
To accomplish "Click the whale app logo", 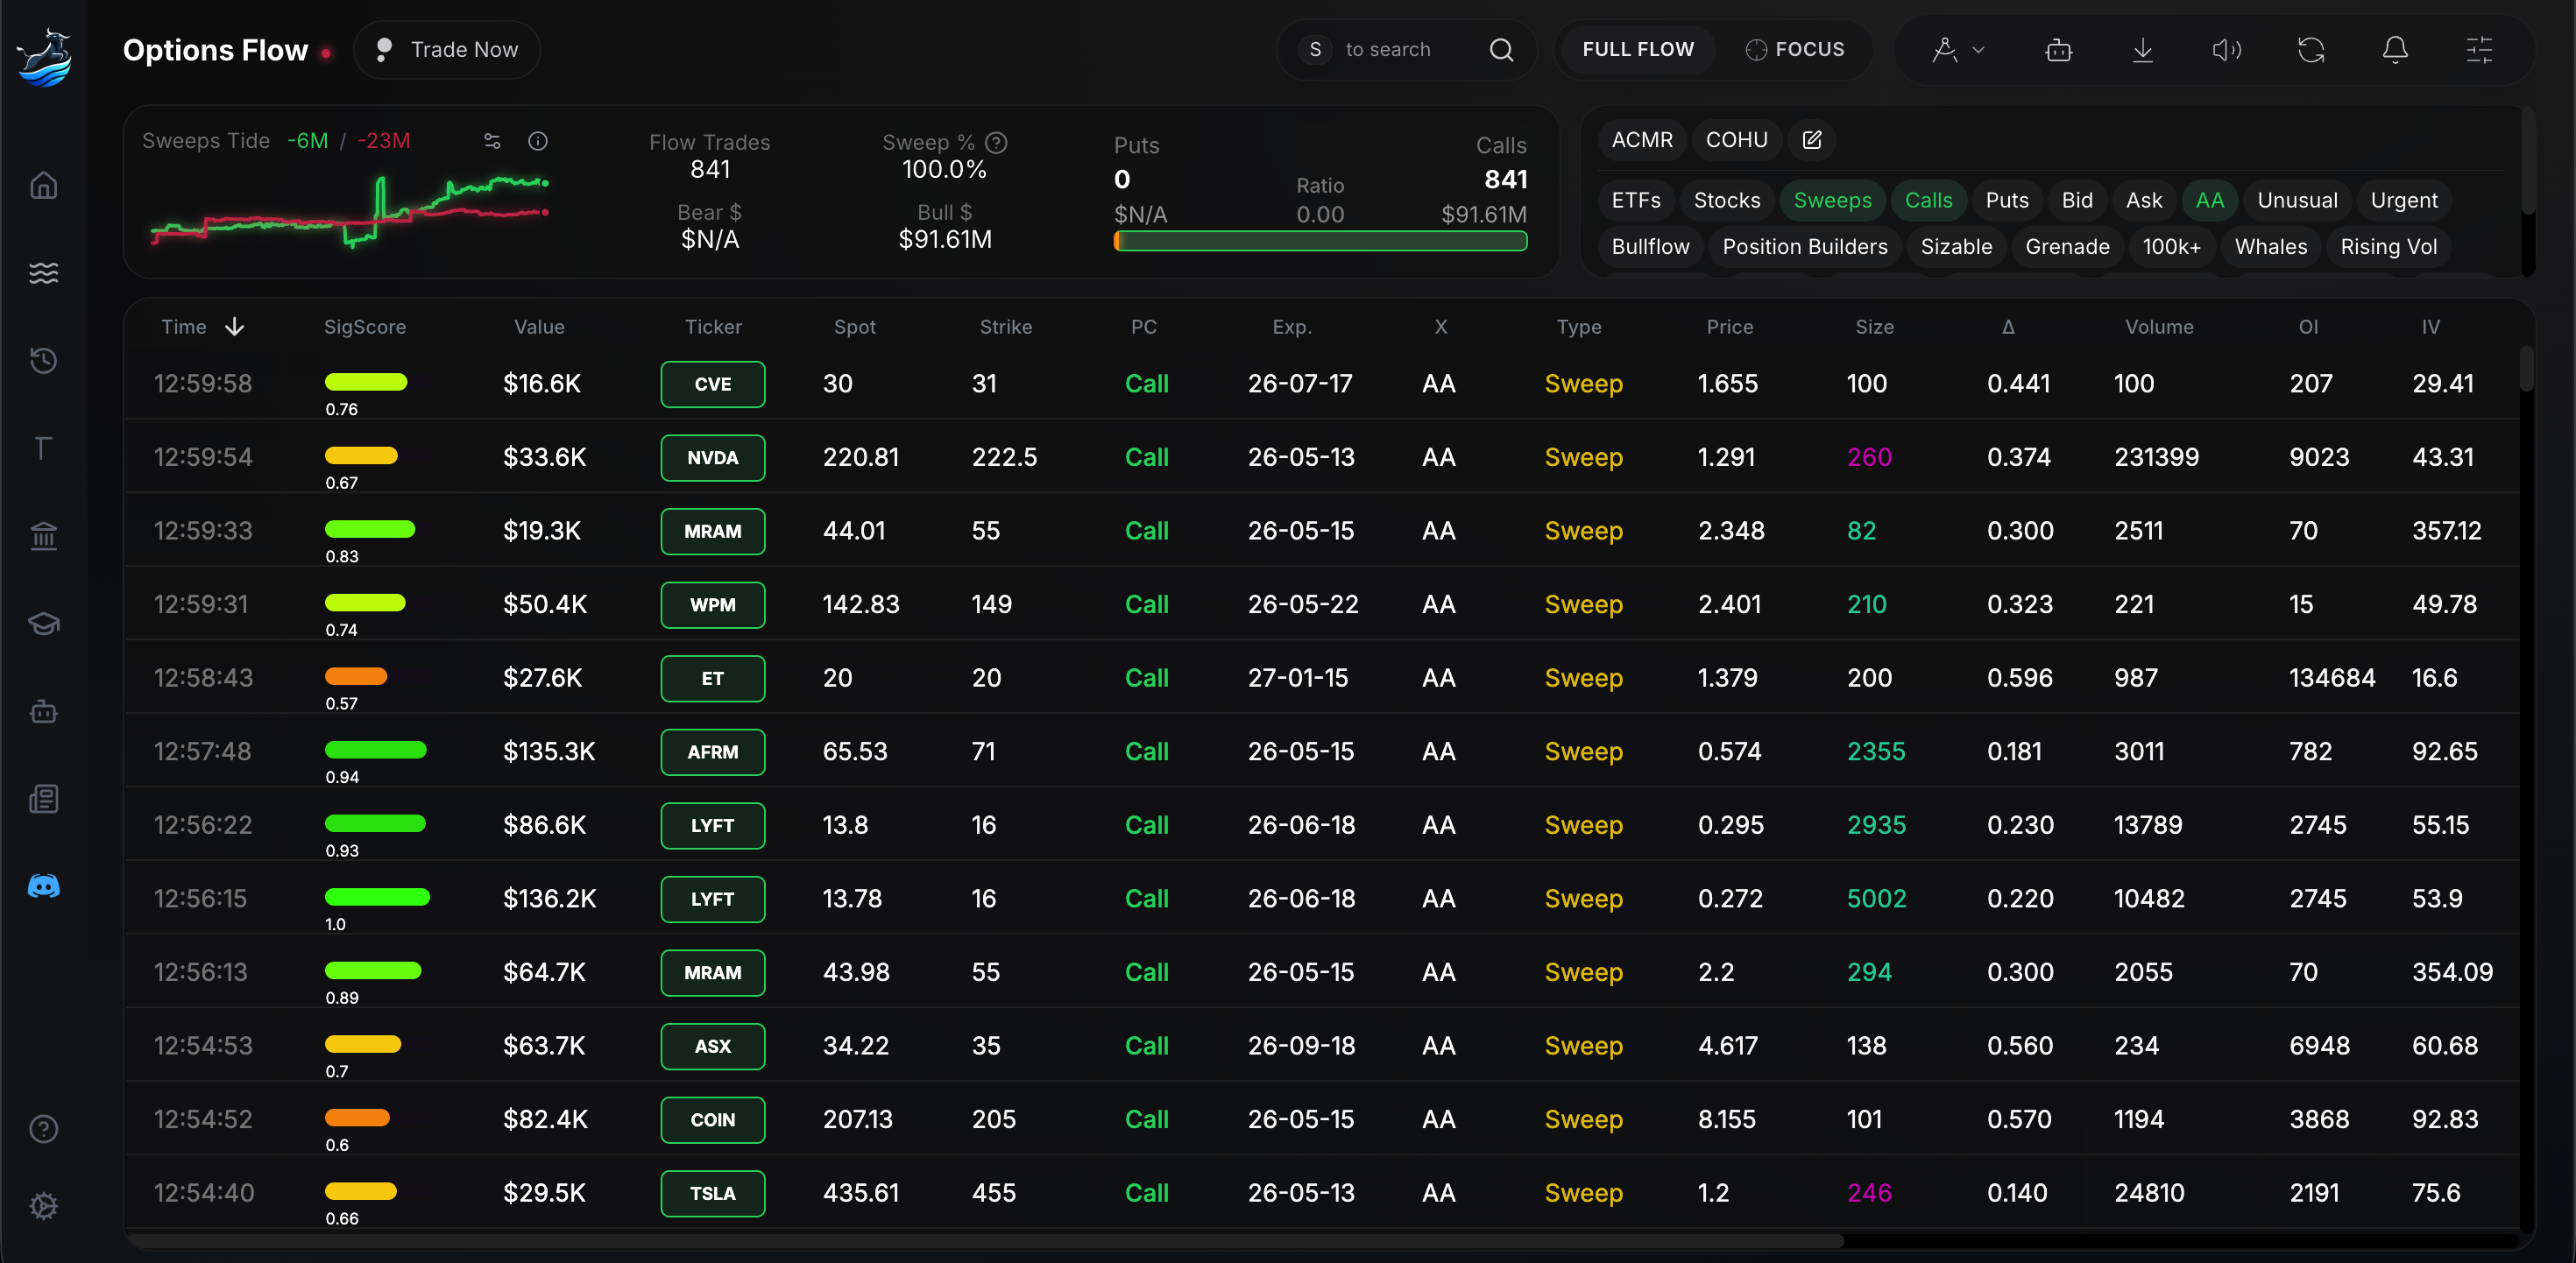I will point(44,57).
